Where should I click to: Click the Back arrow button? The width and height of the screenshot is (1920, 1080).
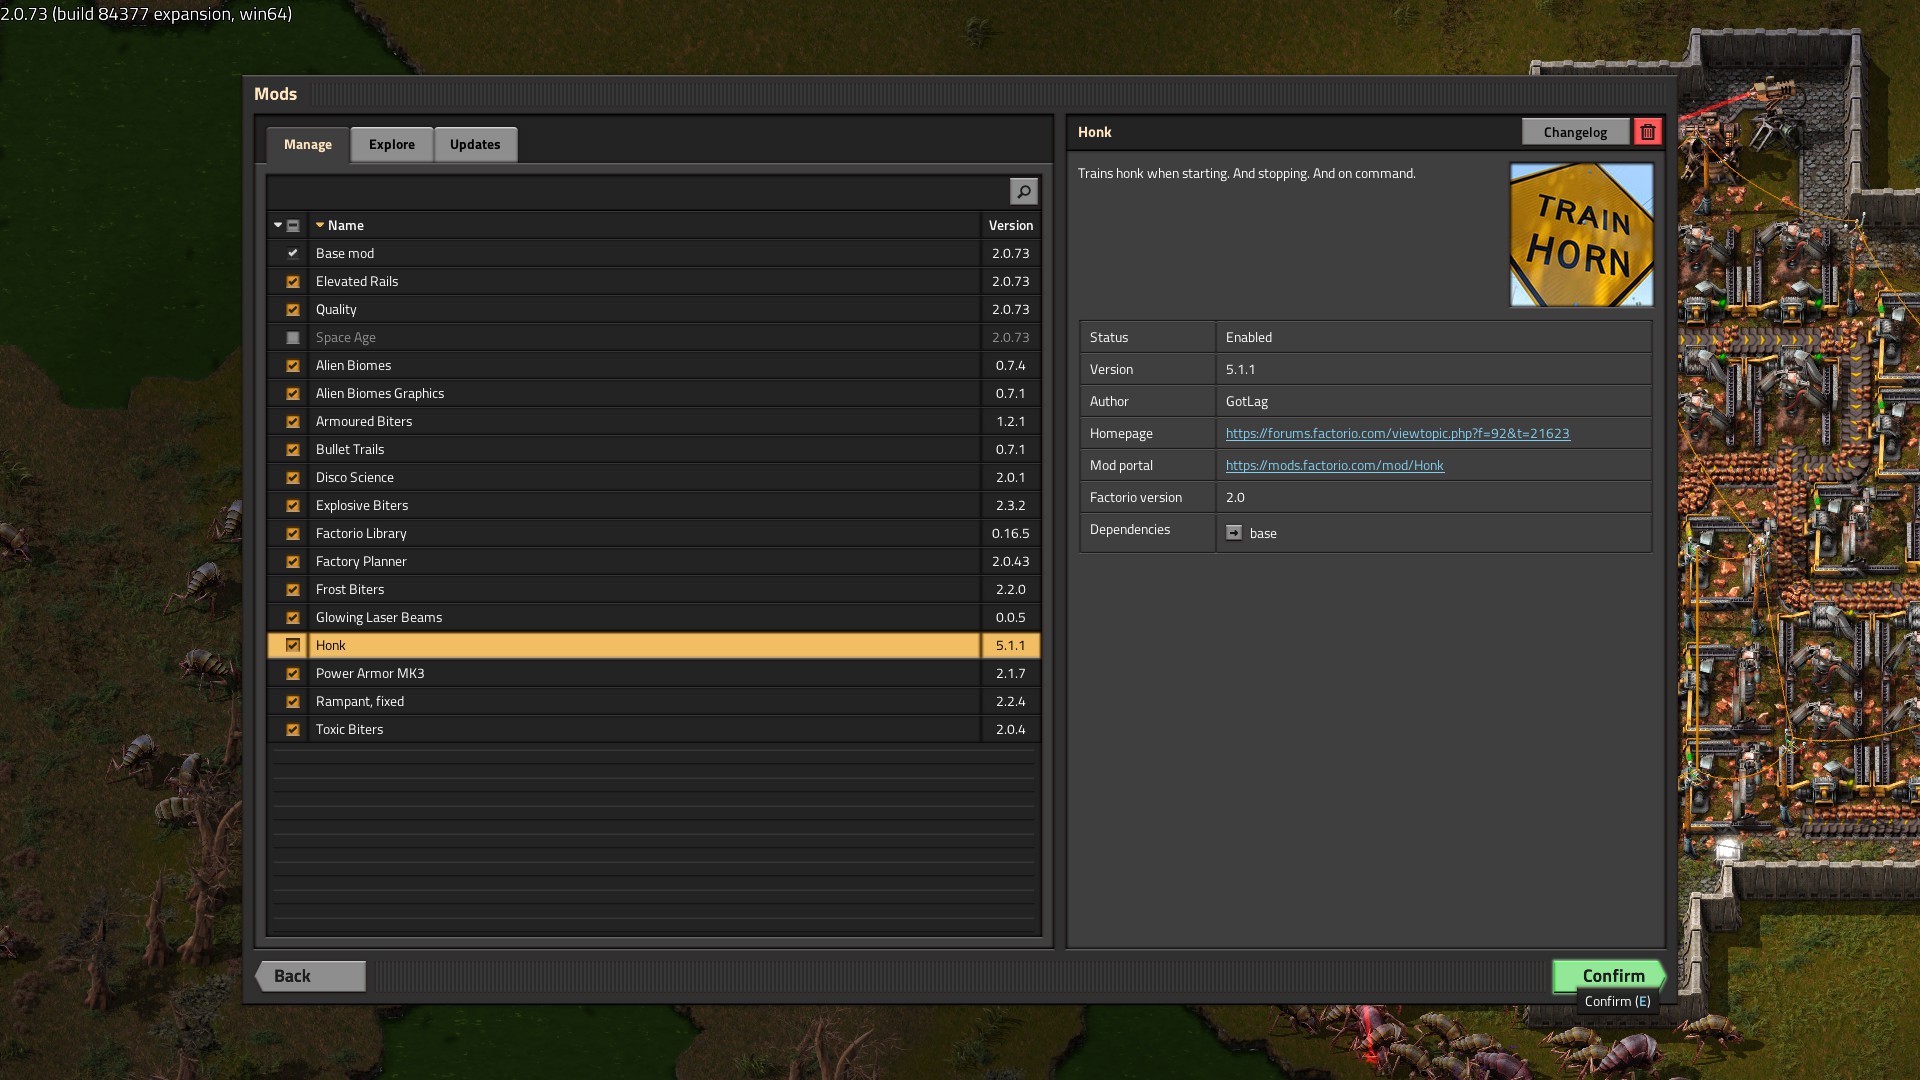point(310,976)
